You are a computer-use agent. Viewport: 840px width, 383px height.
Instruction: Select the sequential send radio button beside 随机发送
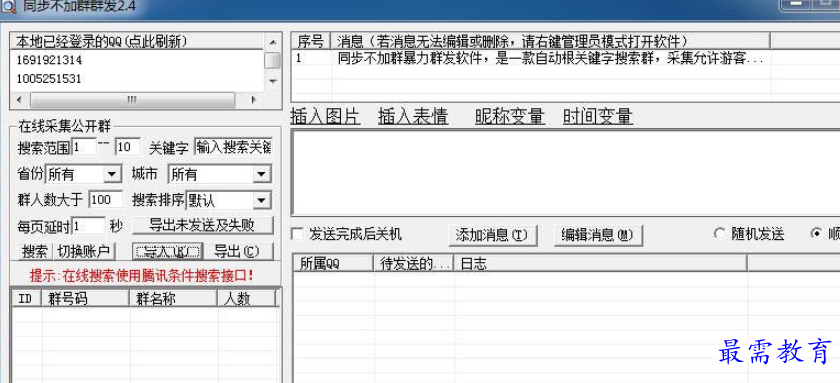click(817, 234)
